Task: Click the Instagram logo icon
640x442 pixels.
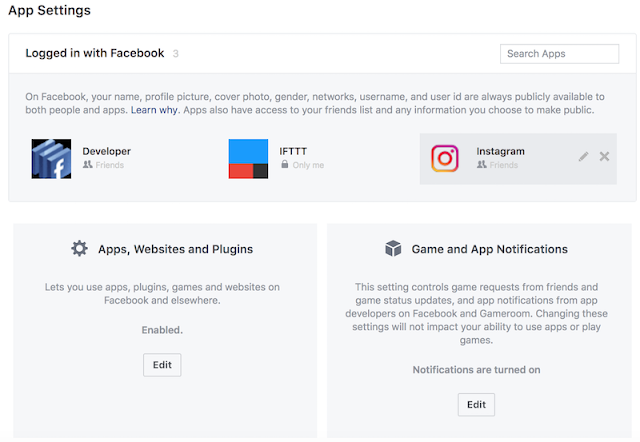Action: tap(445, 158)
